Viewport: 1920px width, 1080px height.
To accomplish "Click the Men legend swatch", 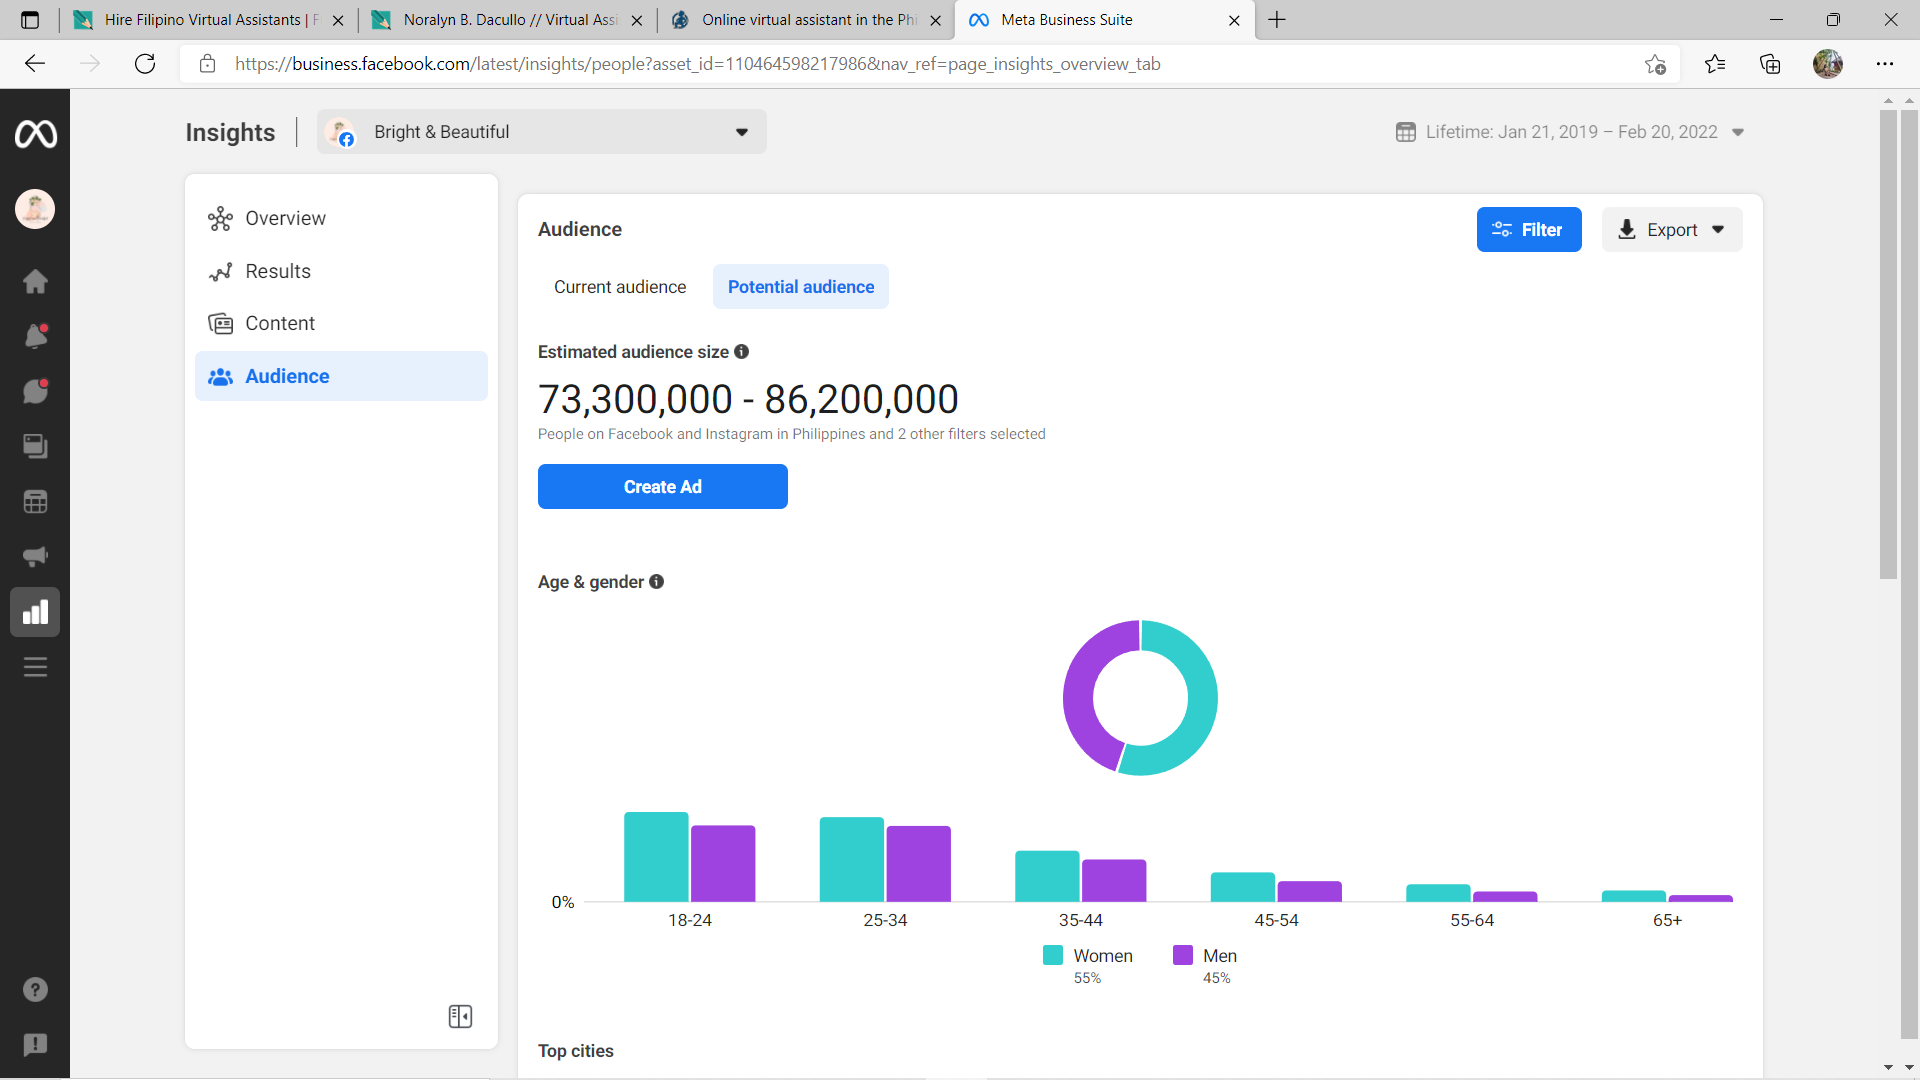I will (x=1183, y=955).
